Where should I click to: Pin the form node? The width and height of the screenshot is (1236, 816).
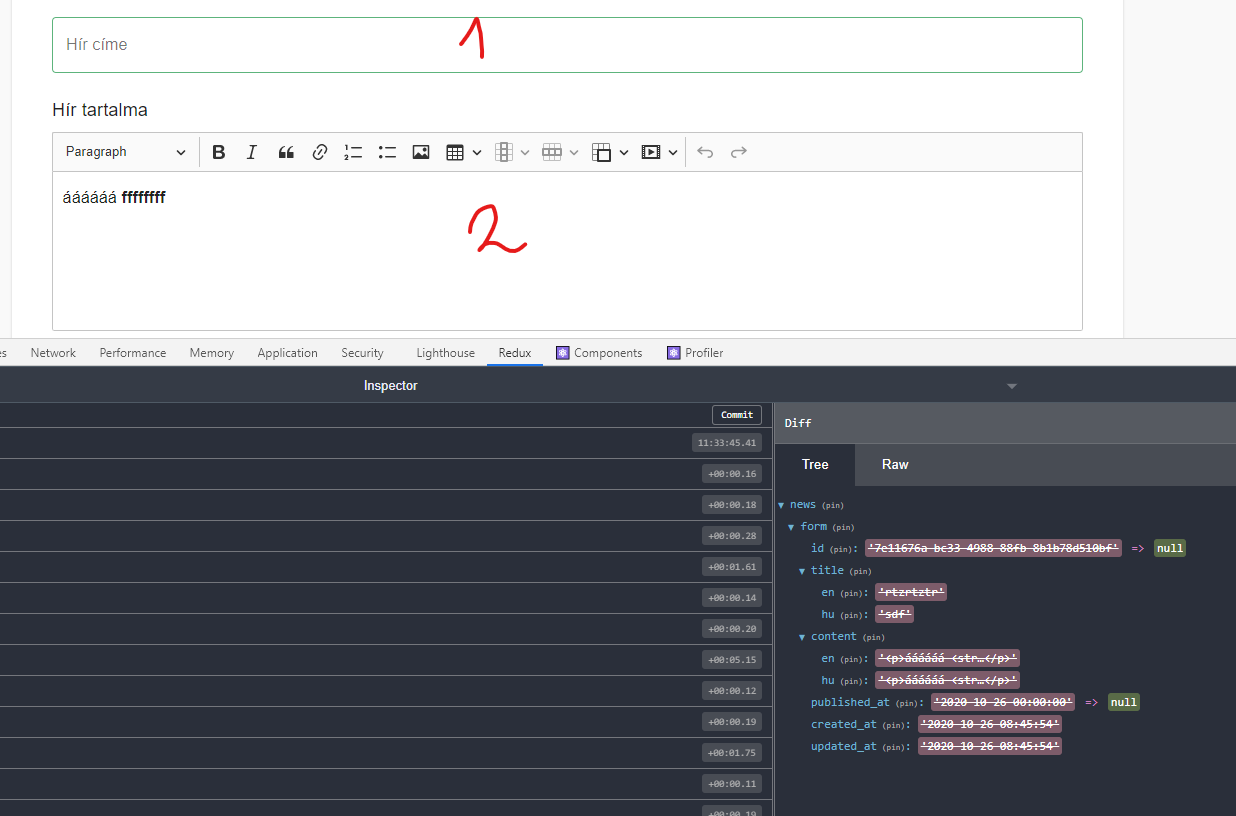844,528
